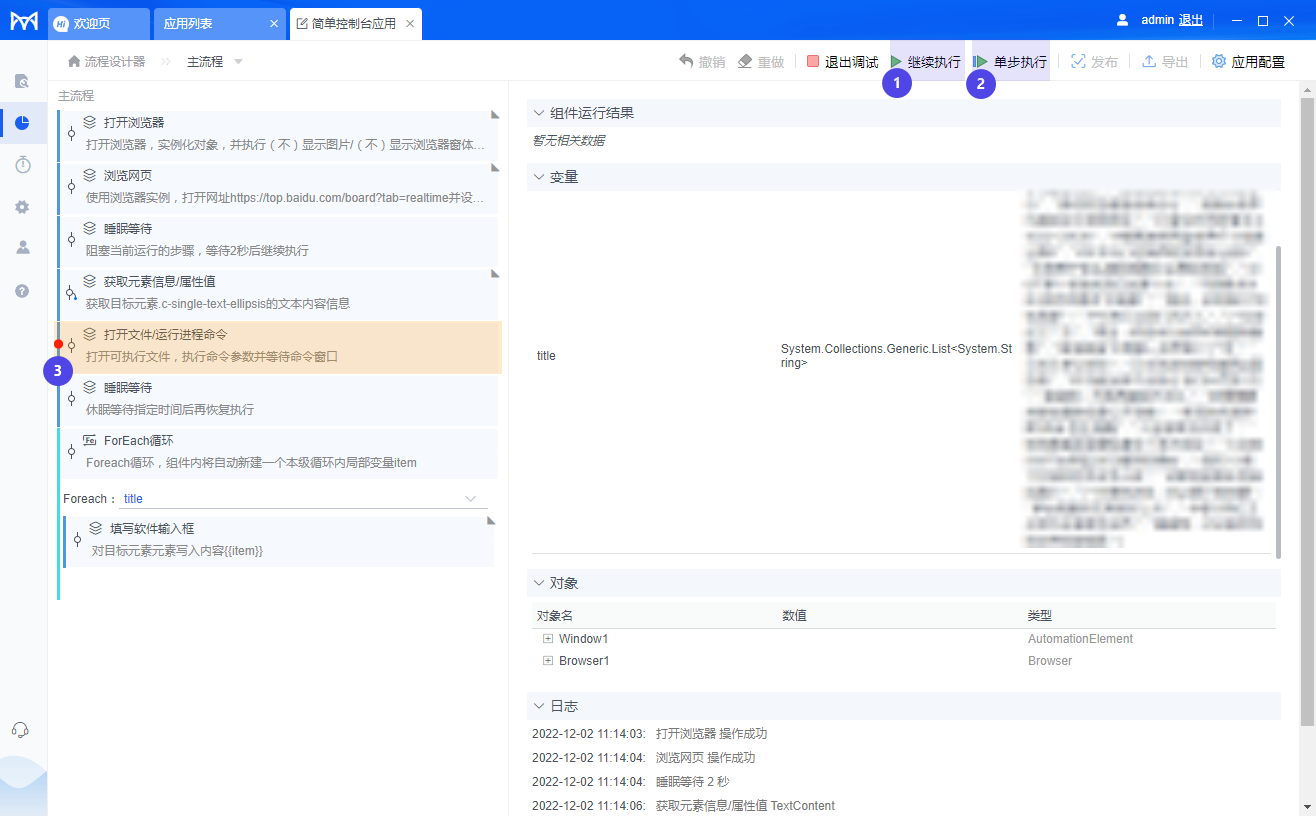1316x816 pixels.
Task: Click the export upload icon labeled 导出
Action: click(1149, 61)
